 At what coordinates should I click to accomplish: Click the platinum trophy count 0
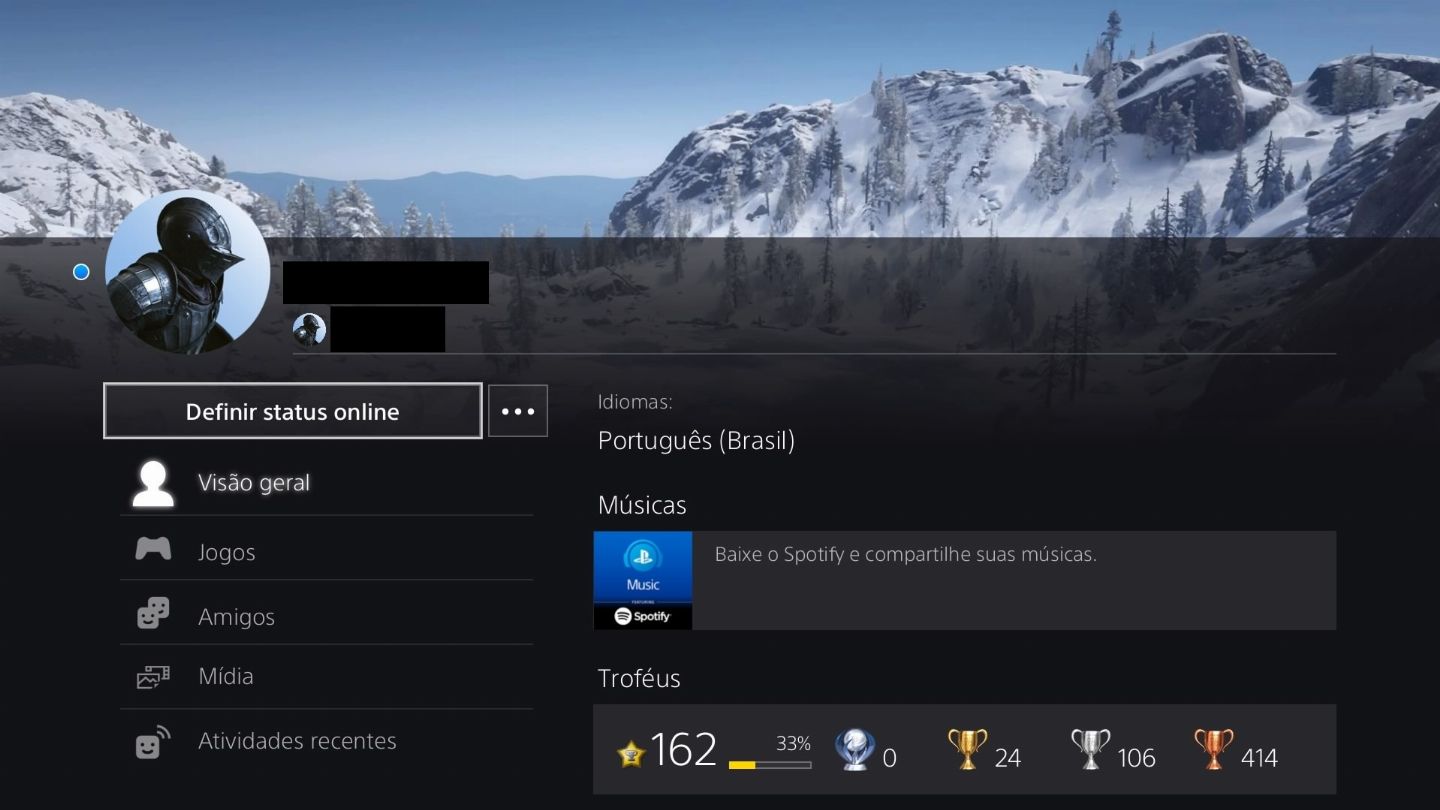(890, 758)
